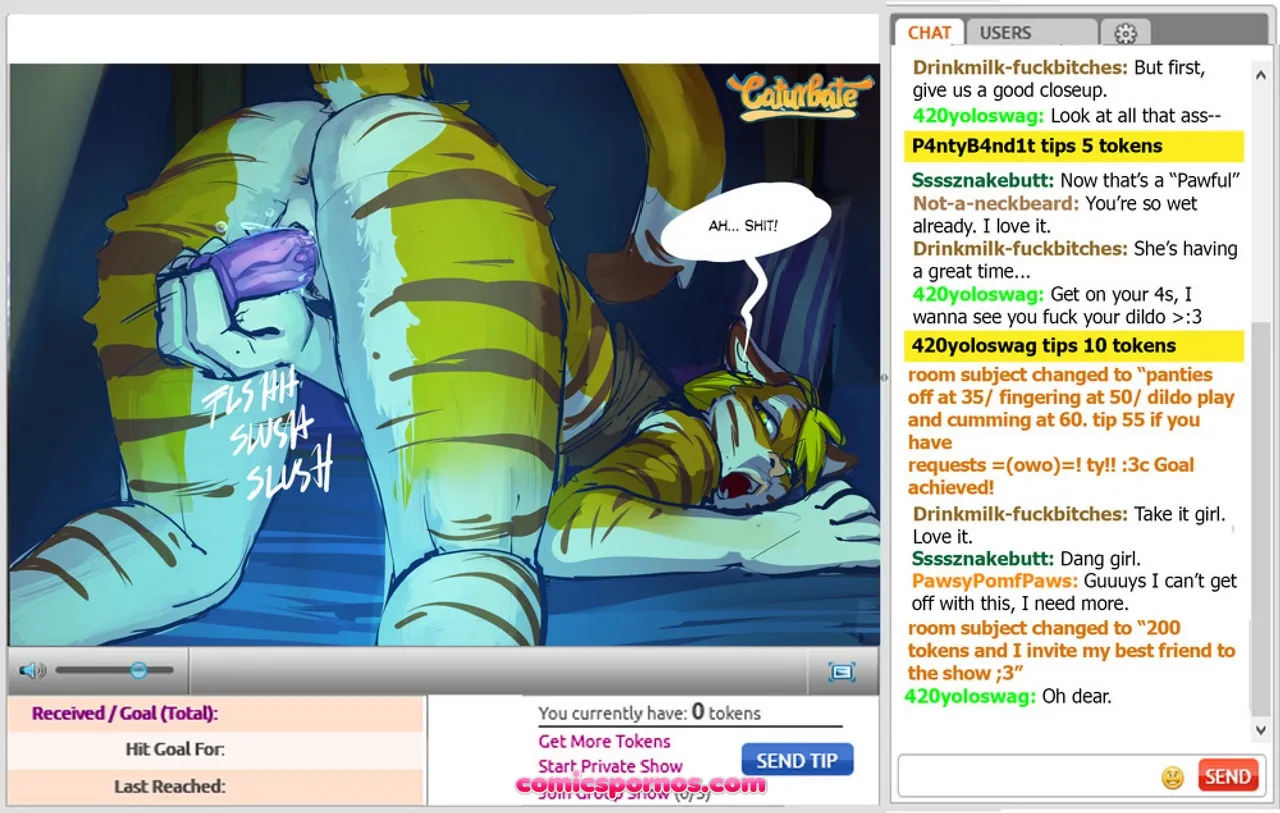Open the emoji picker in chat box
1280x813 pixels.
point(1172,777)
